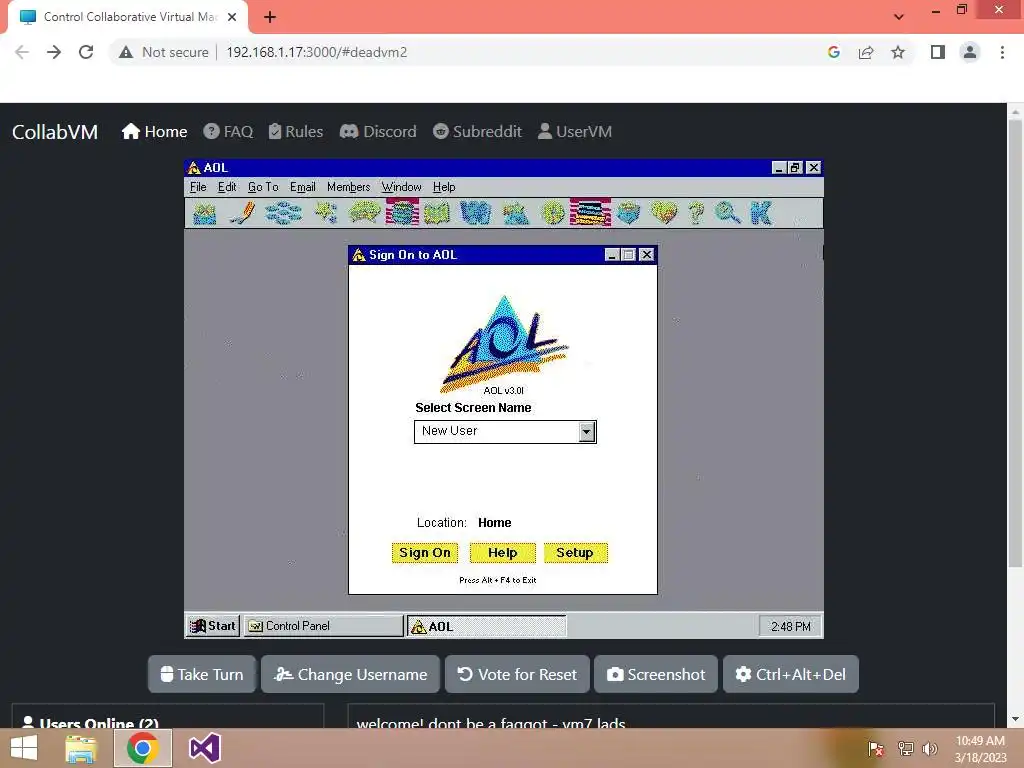1024x768 pixels.
Task: Click the Keyword 'K' toolbar icon
Action: [761, 214]
